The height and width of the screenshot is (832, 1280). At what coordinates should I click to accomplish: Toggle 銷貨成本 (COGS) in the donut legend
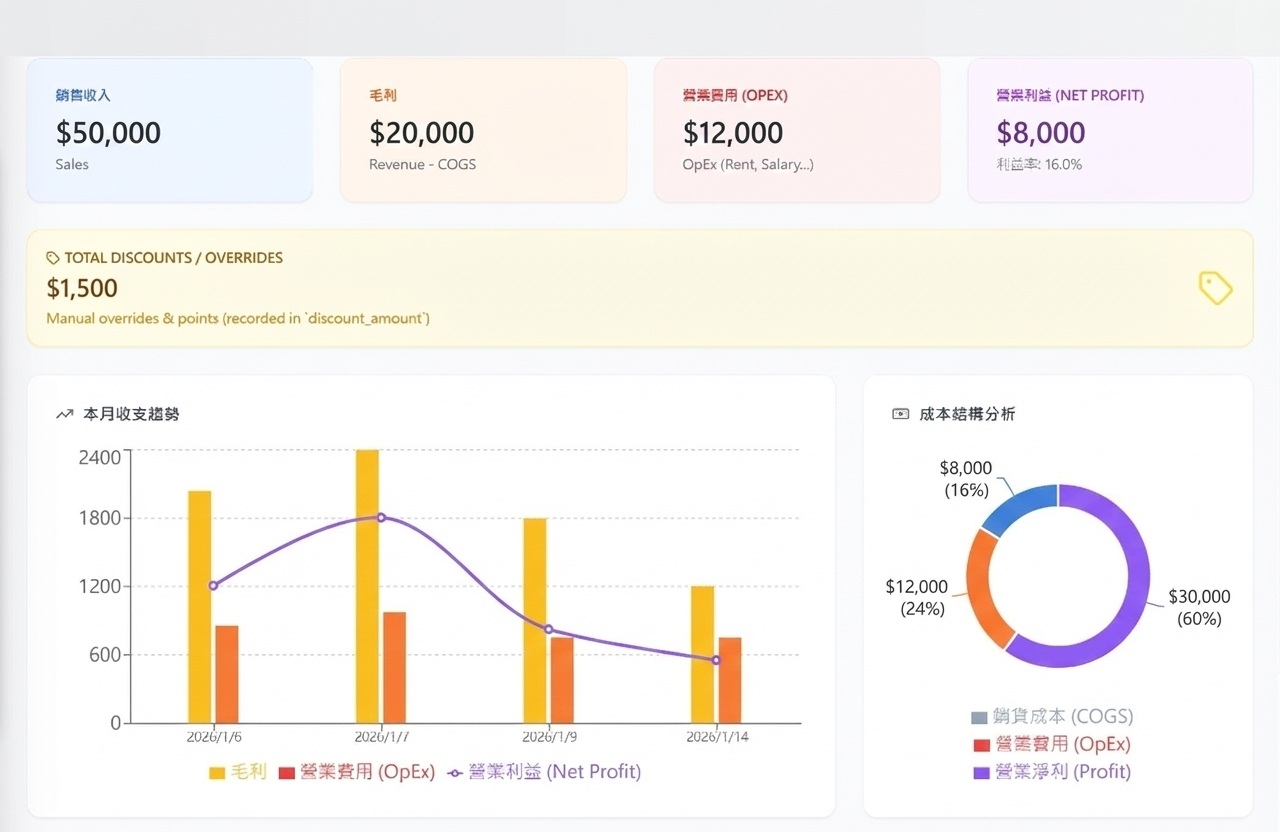point(1051,717)
